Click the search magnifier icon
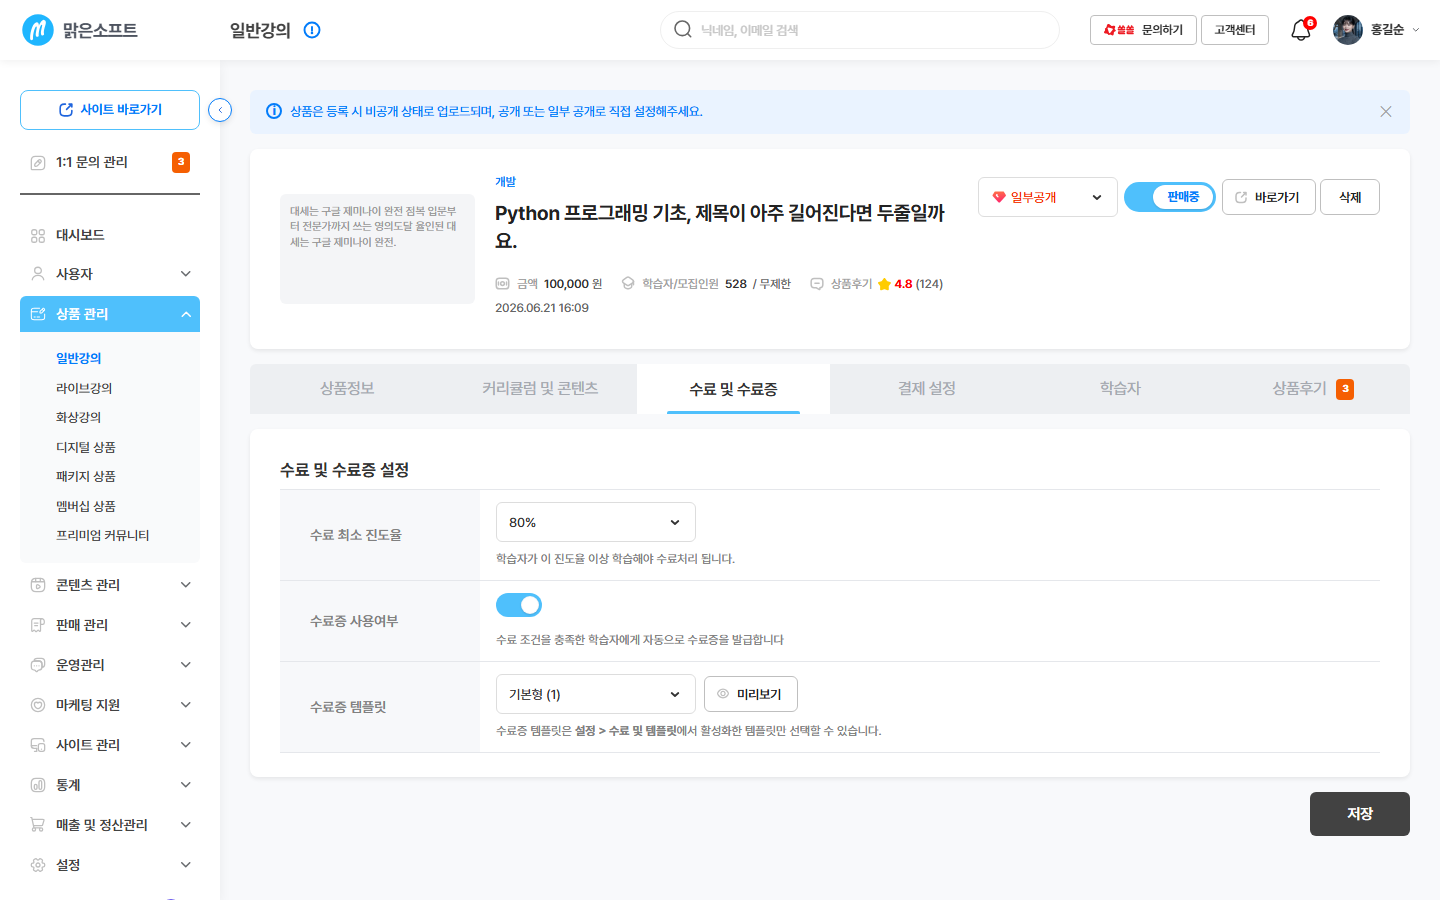Image resolution: width=1440 pixels, height=900 pixels. tap(683, 29)
